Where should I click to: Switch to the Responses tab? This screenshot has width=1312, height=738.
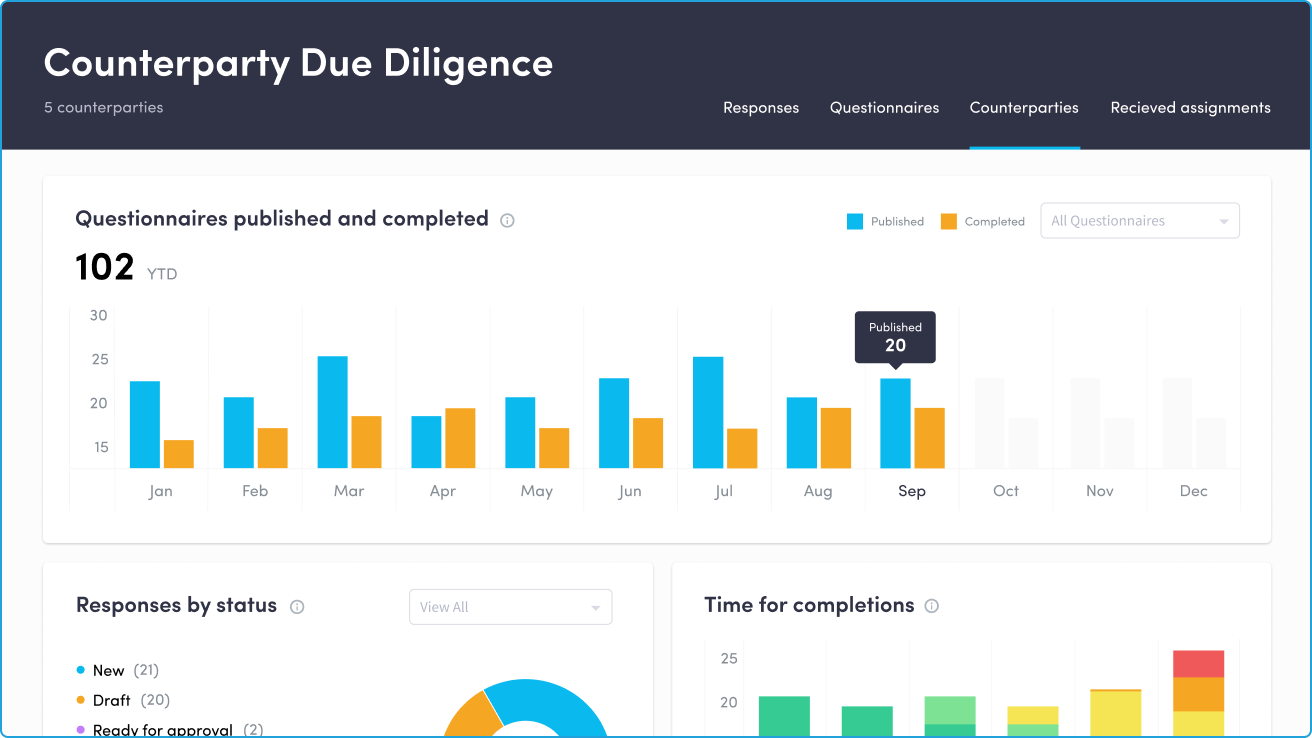click(x=761, y=108)
